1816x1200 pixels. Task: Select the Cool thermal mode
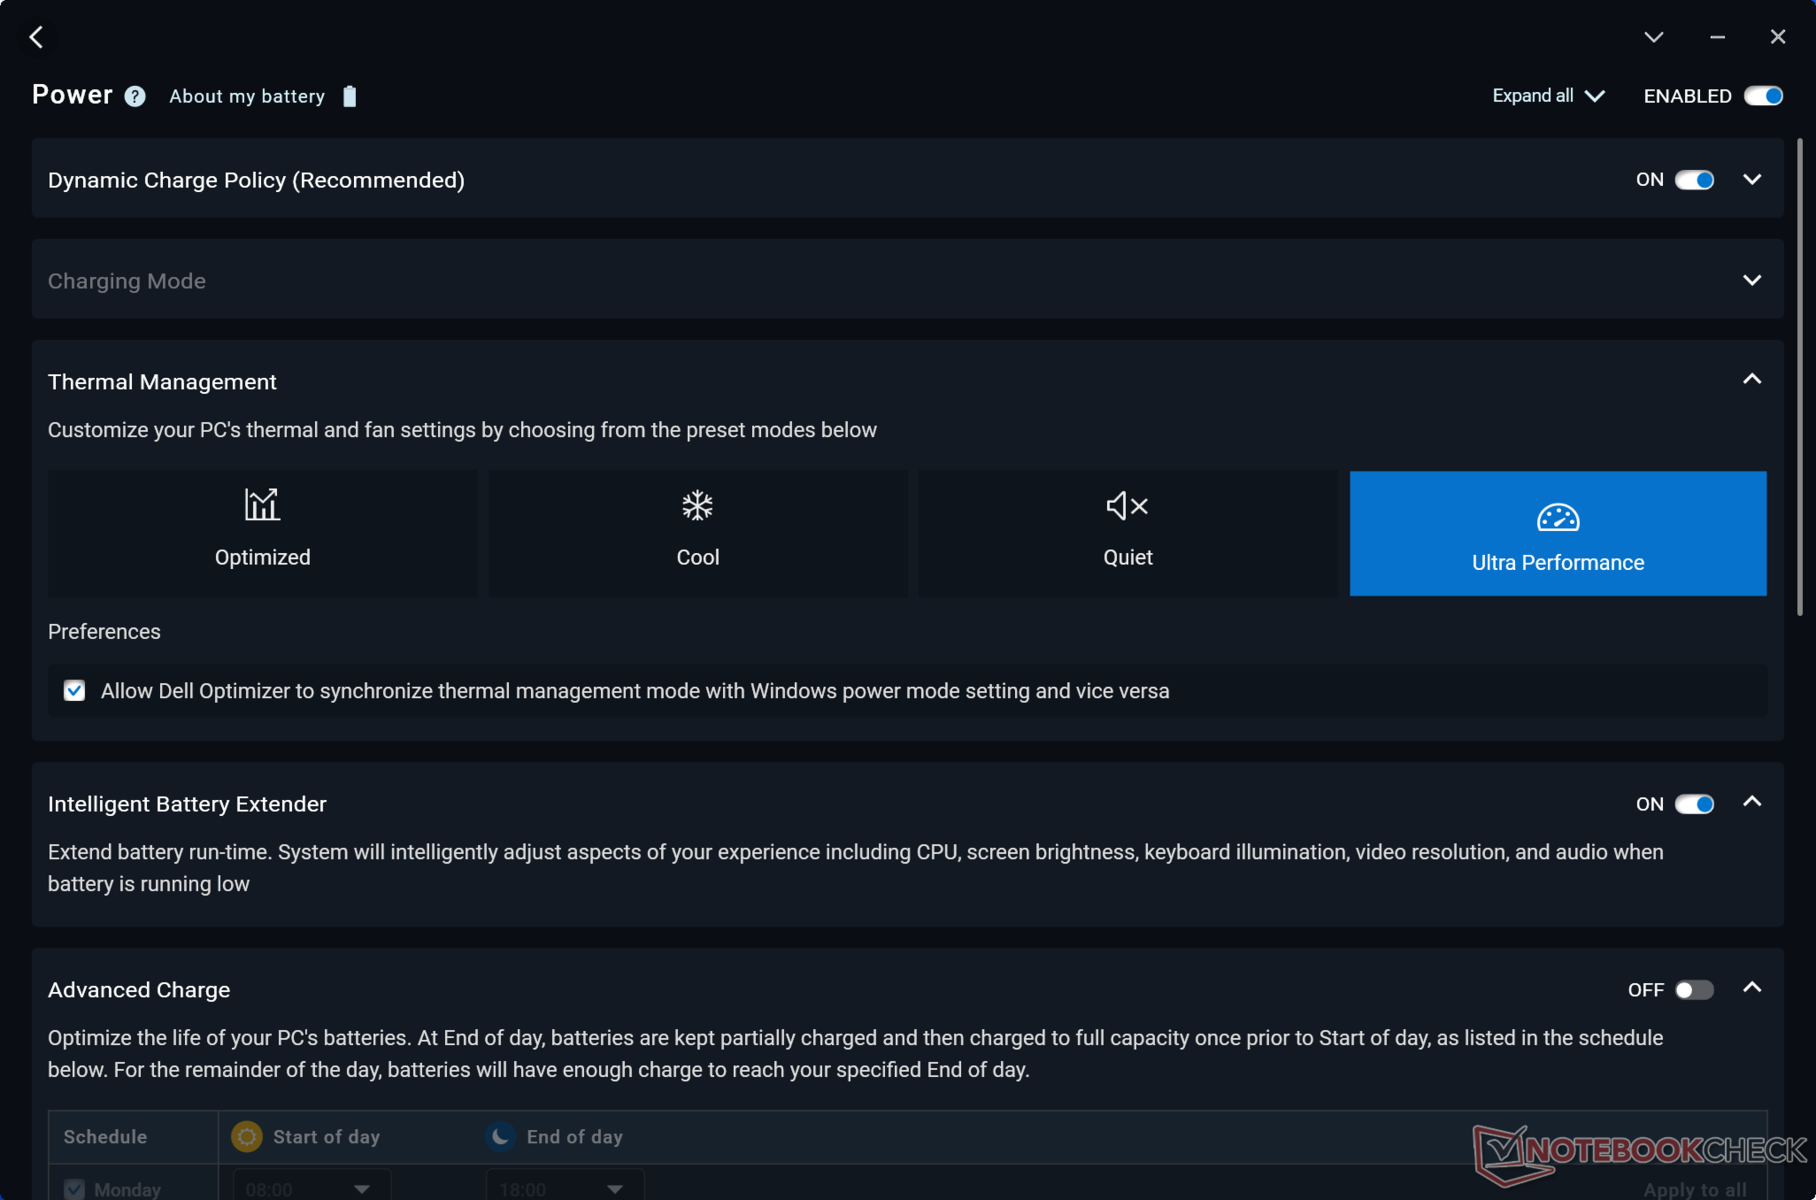coord(698,533)
